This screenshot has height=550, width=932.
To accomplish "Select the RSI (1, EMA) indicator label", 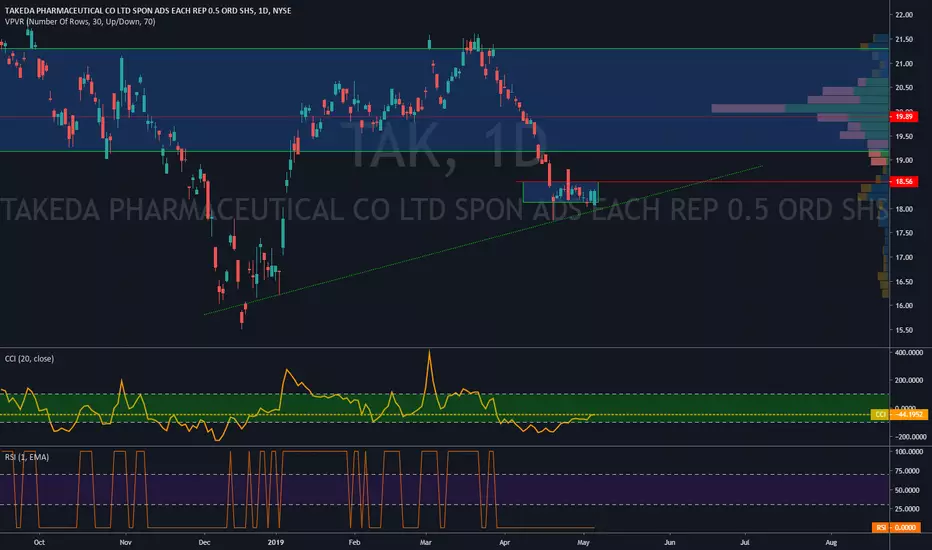I will [x=27, y=457].
